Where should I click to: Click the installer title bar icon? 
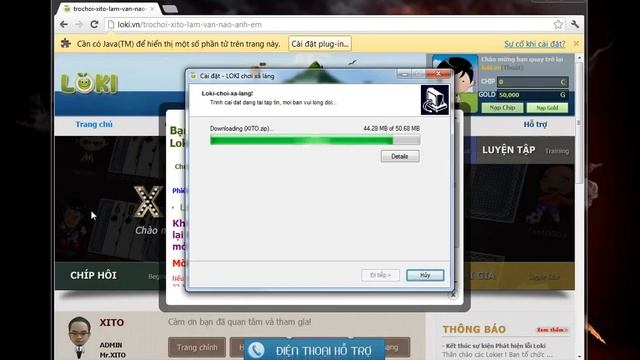193,76
